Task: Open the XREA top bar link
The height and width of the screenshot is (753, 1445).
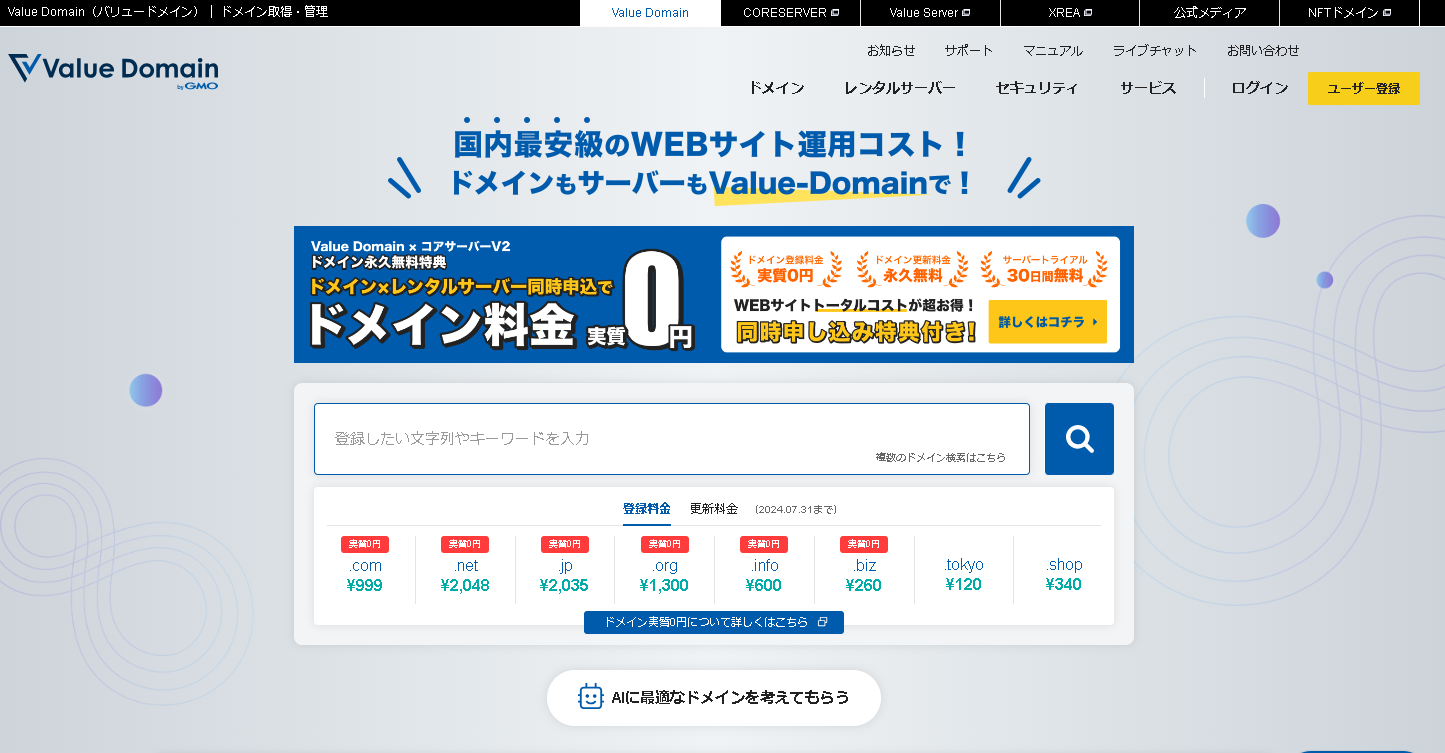Action: tap(1070, 13)
